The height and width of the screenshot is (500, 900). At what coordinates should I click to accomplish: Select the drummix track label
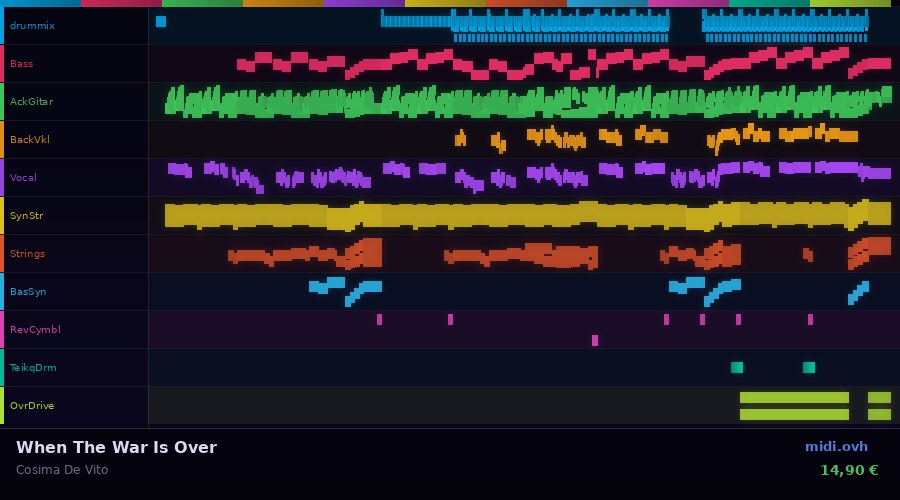click(32, 26)
